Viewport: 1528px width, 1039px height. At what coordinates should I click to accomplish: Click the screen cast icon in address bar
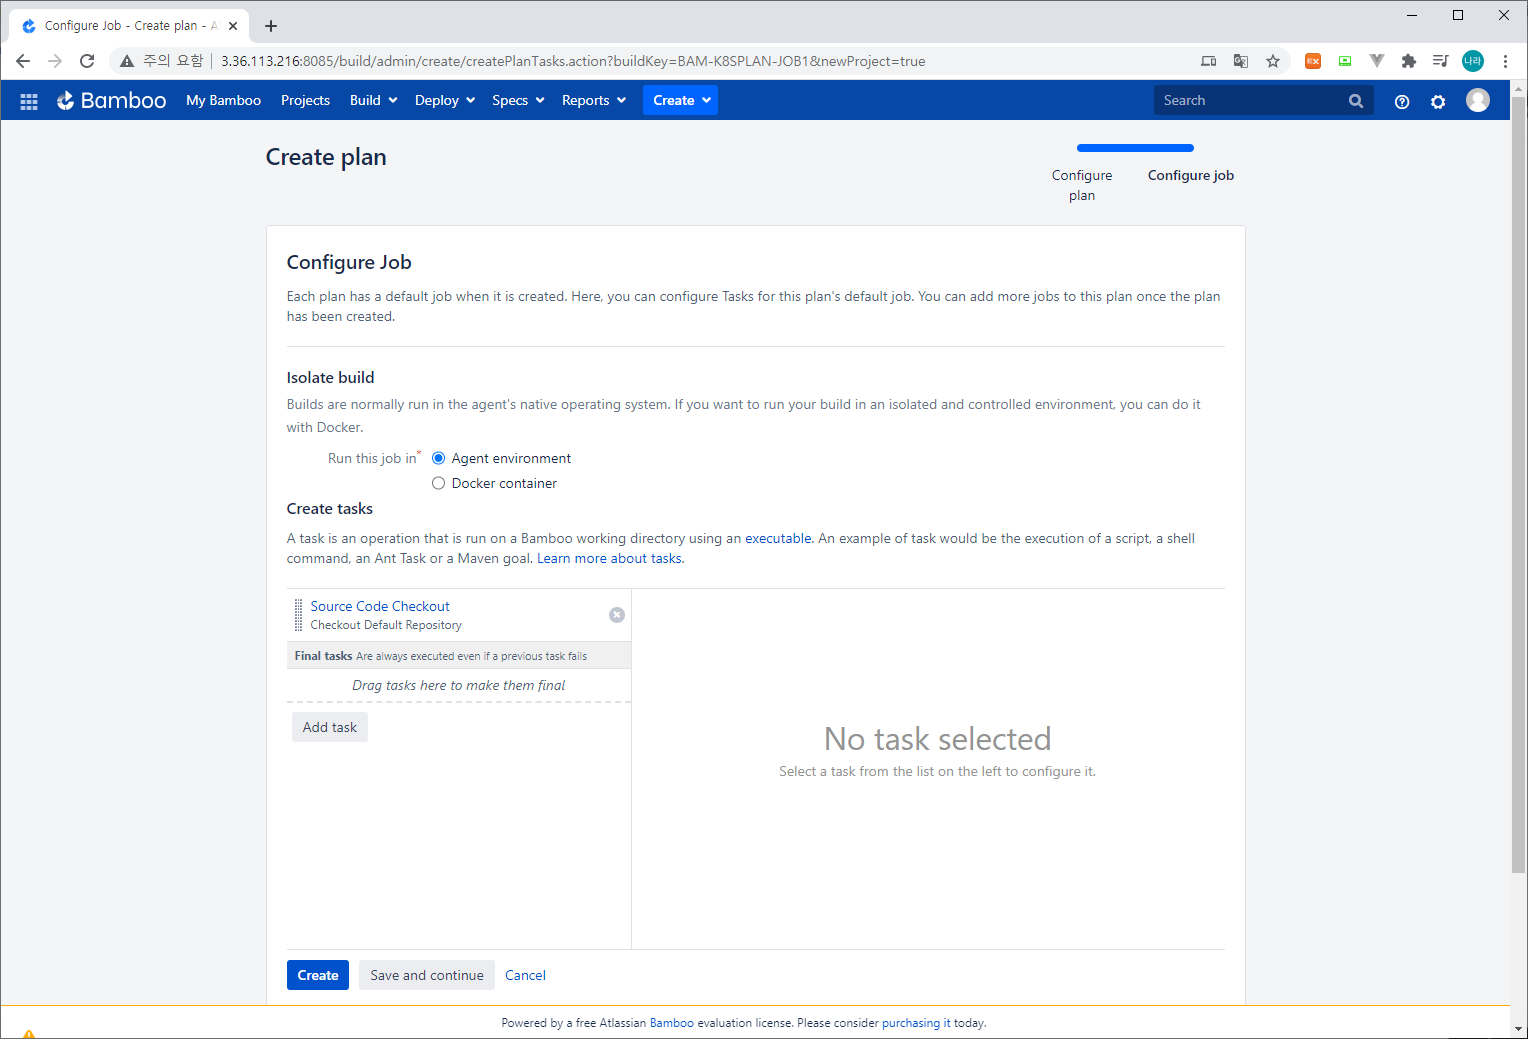point(1209,61)
